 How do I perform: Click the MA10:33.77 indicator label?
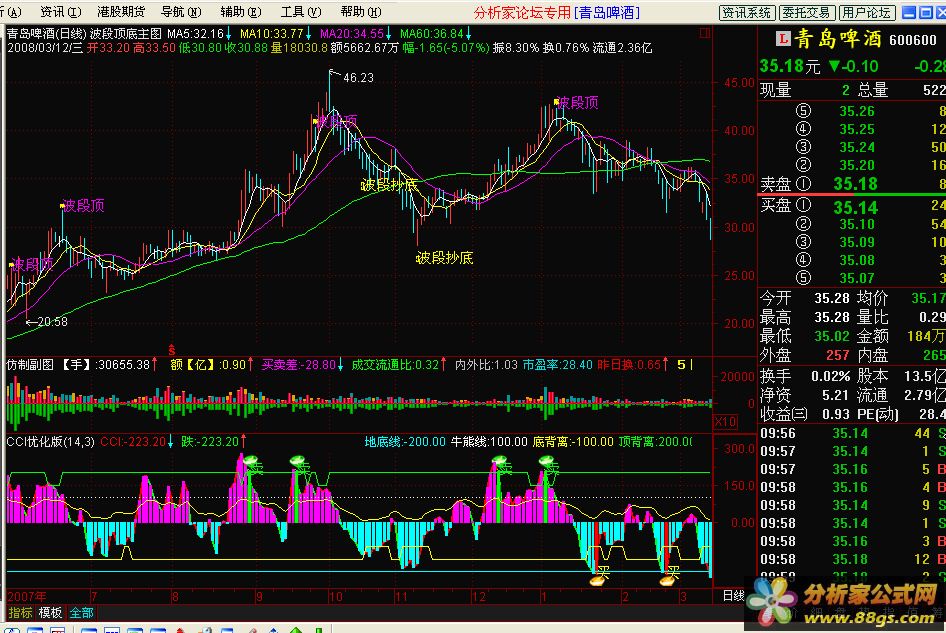coord(271,34)
